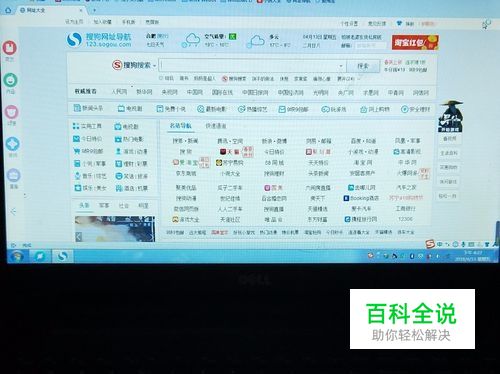Screen dimensions: 500x374
Task: Open a new browser tab with the plus button
Action: (94, 10)
